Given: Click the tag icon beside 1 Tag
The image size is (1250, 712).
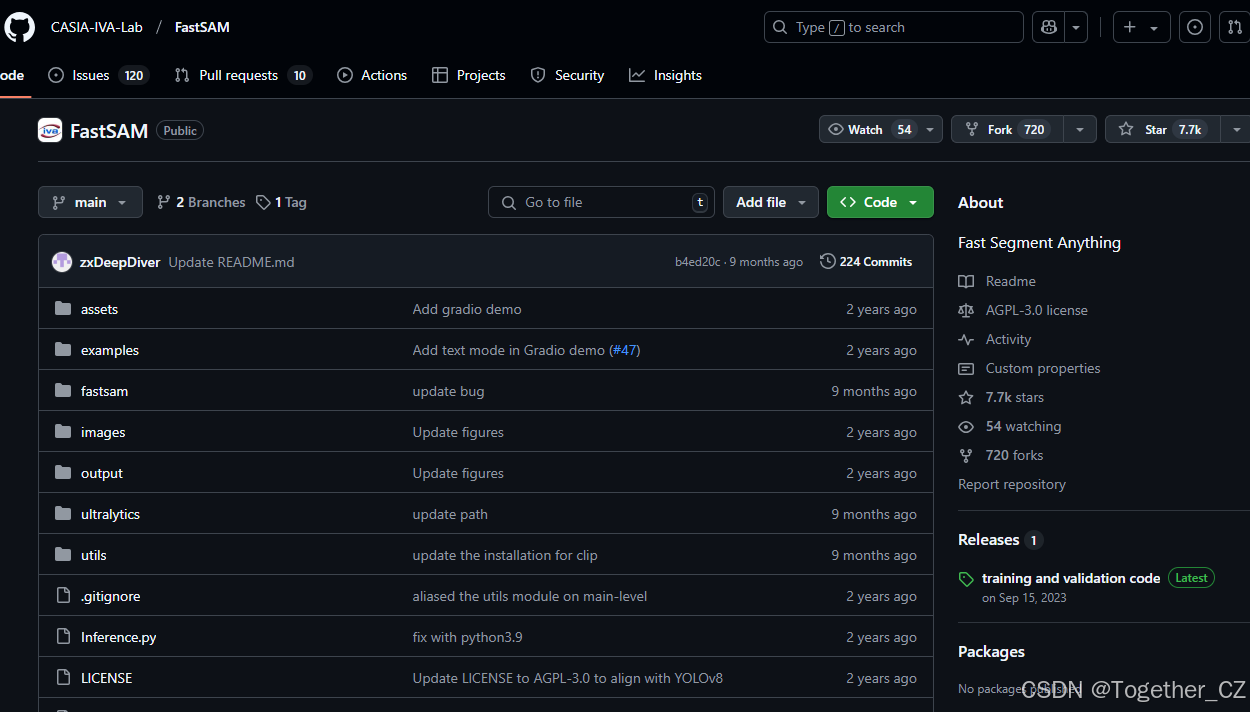Looking at the screenshot, I should 263,202.
